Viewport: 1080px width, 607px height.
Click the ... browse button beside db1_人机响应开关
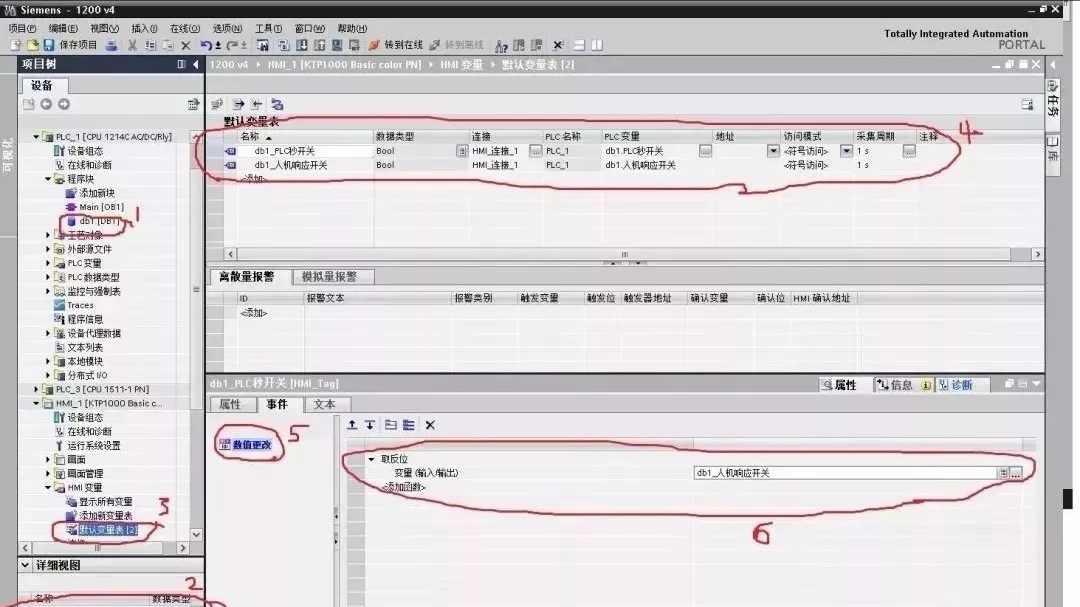tap(1016, 471)
